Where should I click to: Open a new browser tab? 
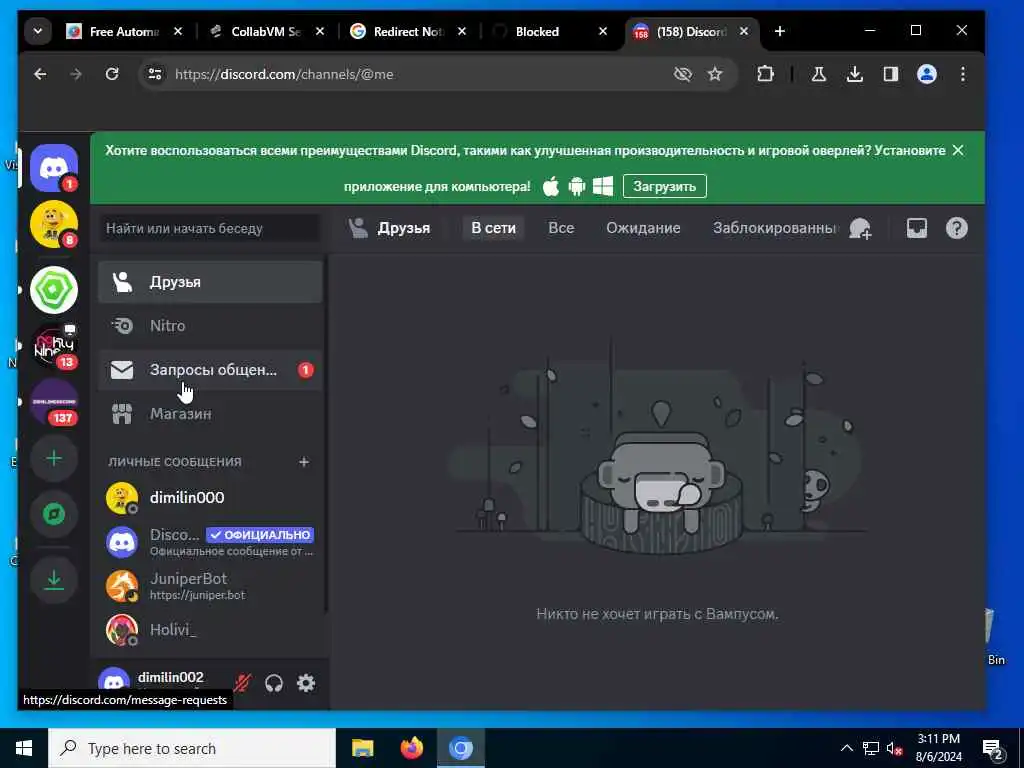click(779, 31)
